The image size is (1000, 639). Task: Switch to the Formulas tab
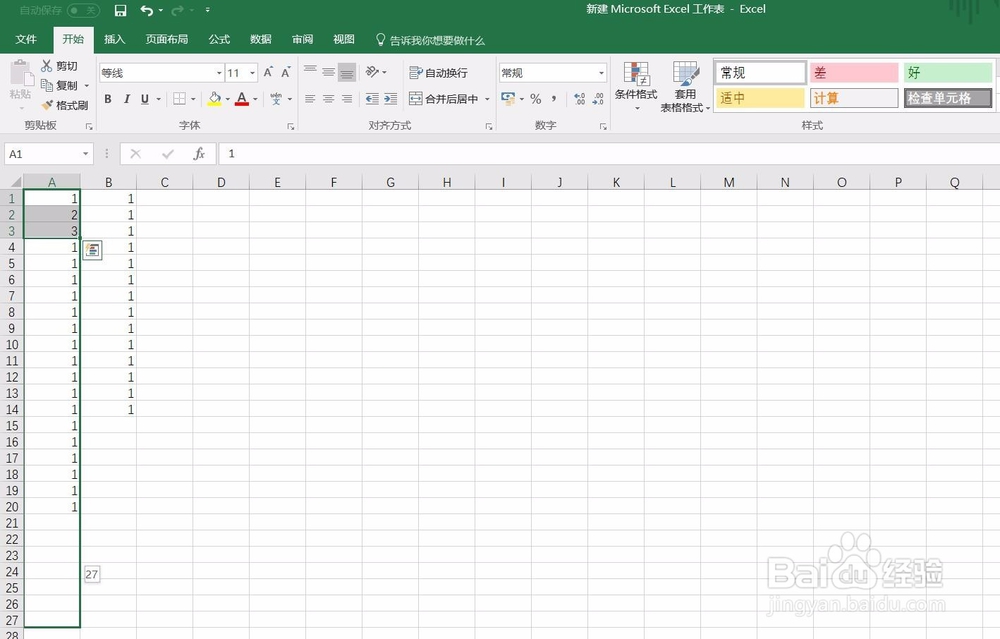coord(219,40)
